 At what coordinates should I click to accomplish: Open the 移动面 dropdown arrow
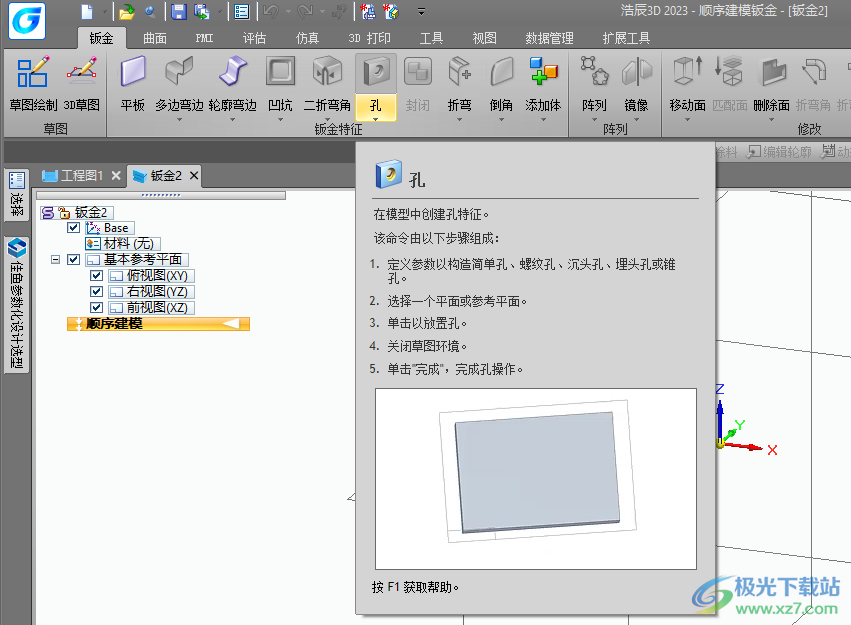(687, 119)
